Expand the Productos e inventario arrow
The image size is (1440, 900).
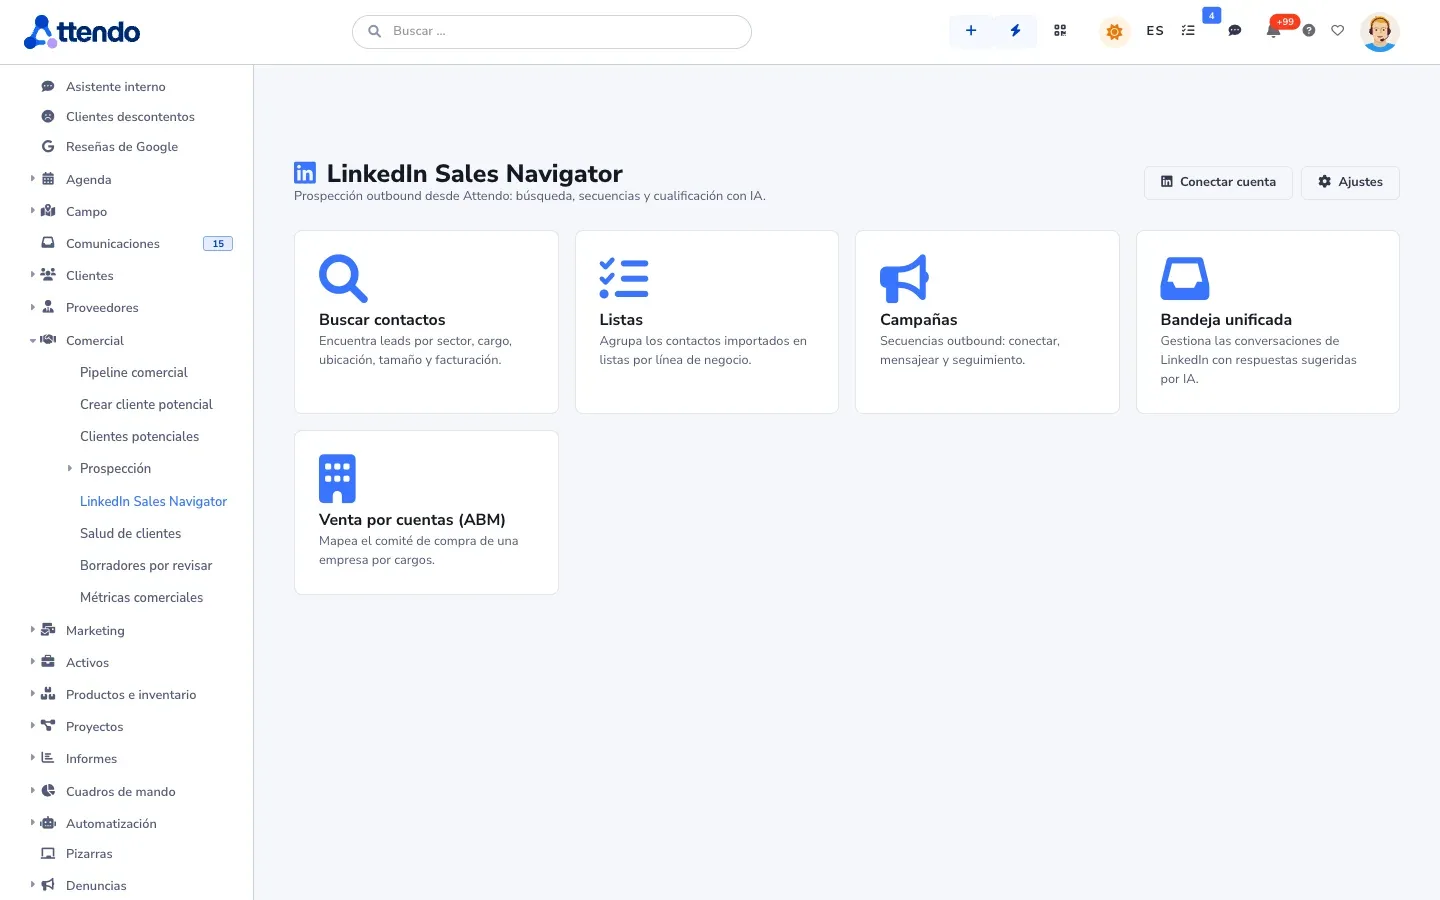32,694
